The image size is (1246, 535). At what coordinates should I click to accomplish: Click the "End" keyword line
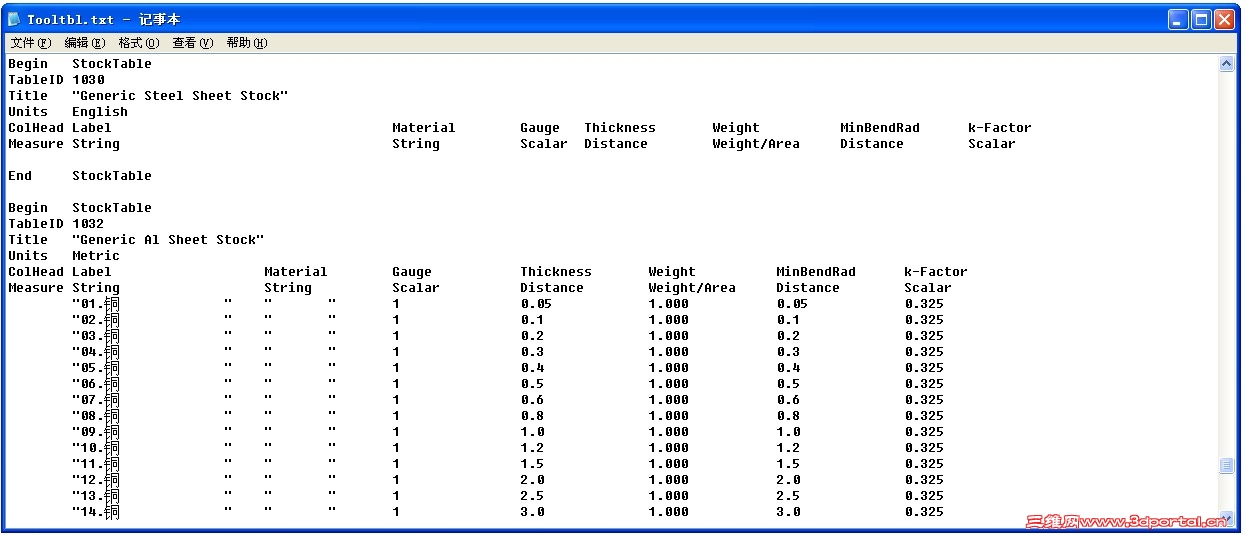click(20, 176)
